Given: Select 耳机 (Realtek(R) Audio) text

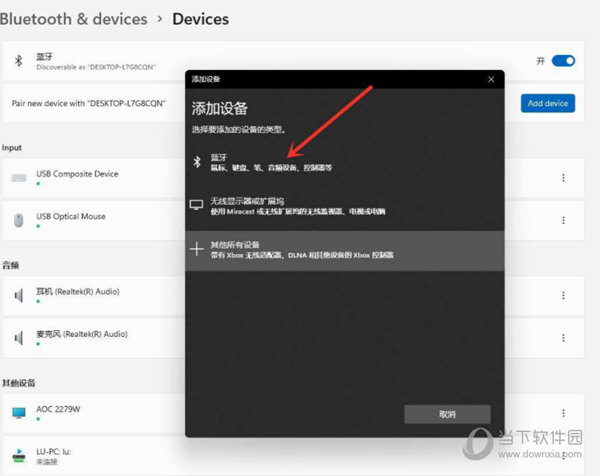Looking at the screenshot, I should coord(78,292).
